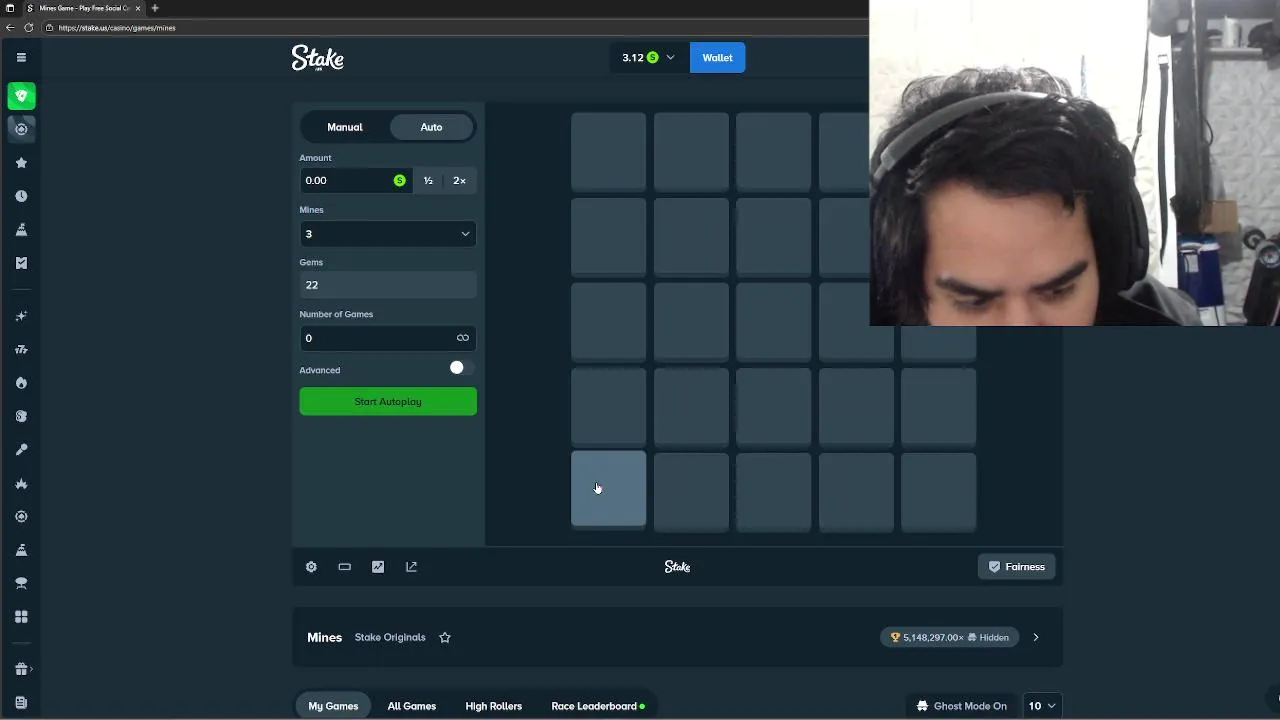Reload the page with browser refresh
The image size is (1280, 720).
[x=28, y=27]
